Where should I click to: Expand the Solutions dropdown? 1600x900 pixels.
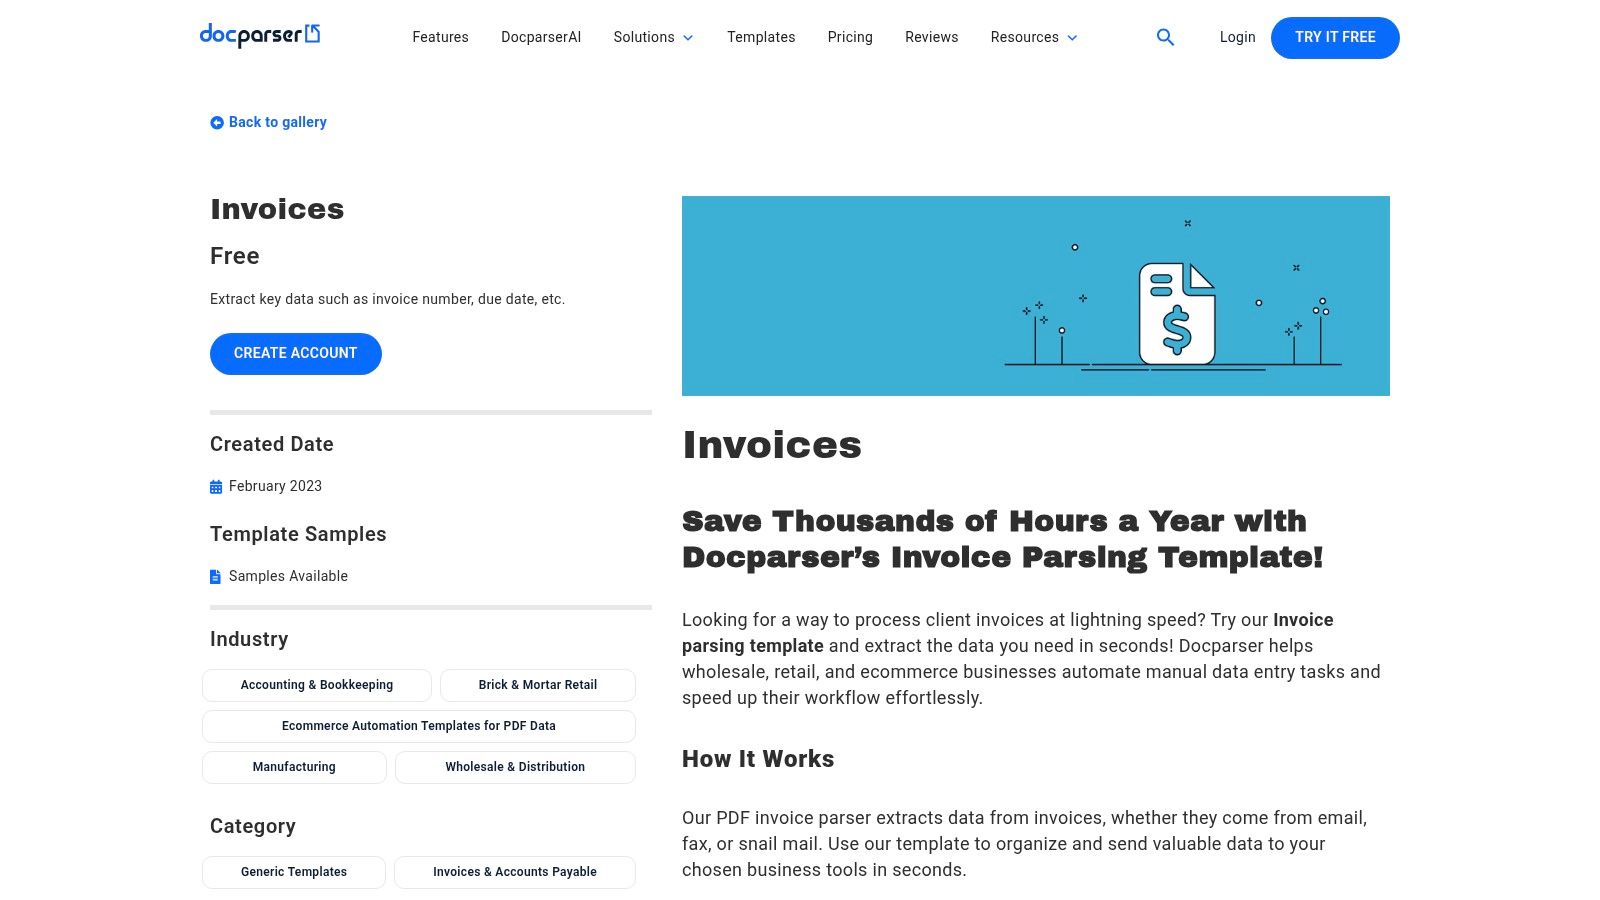652,37
